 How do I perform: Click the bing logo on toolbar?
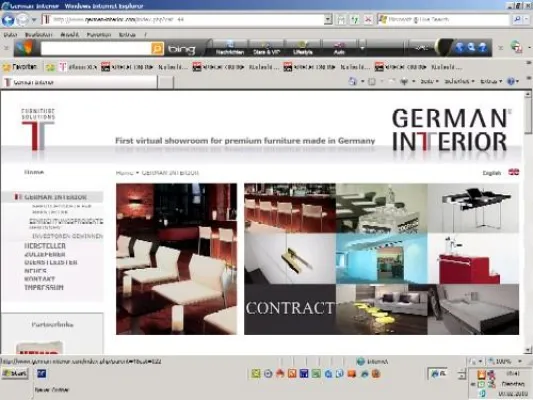coord(182,49)
